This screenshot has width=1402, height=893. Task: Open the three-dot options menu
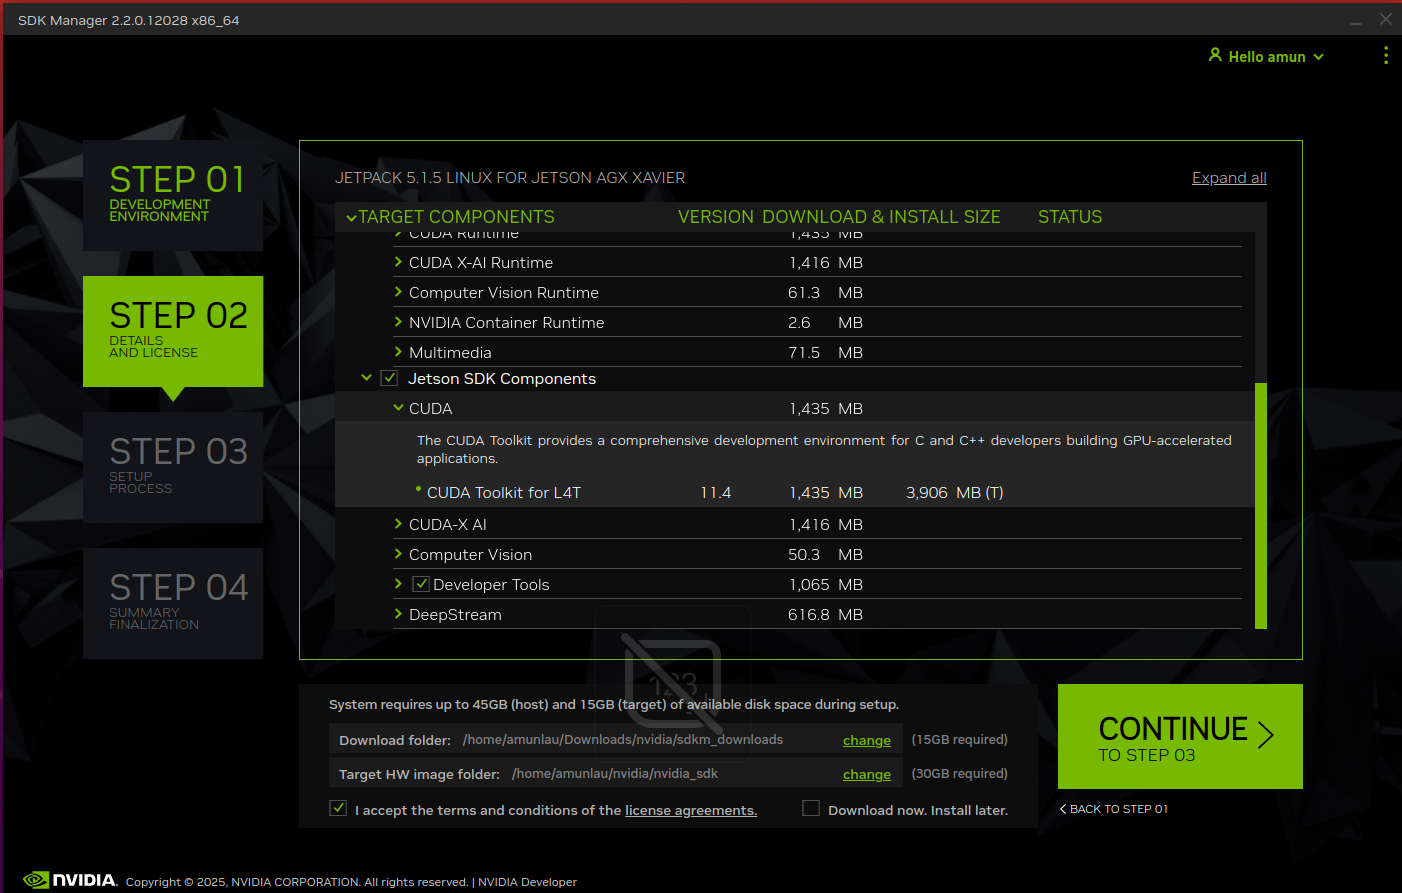[1385, 56]
